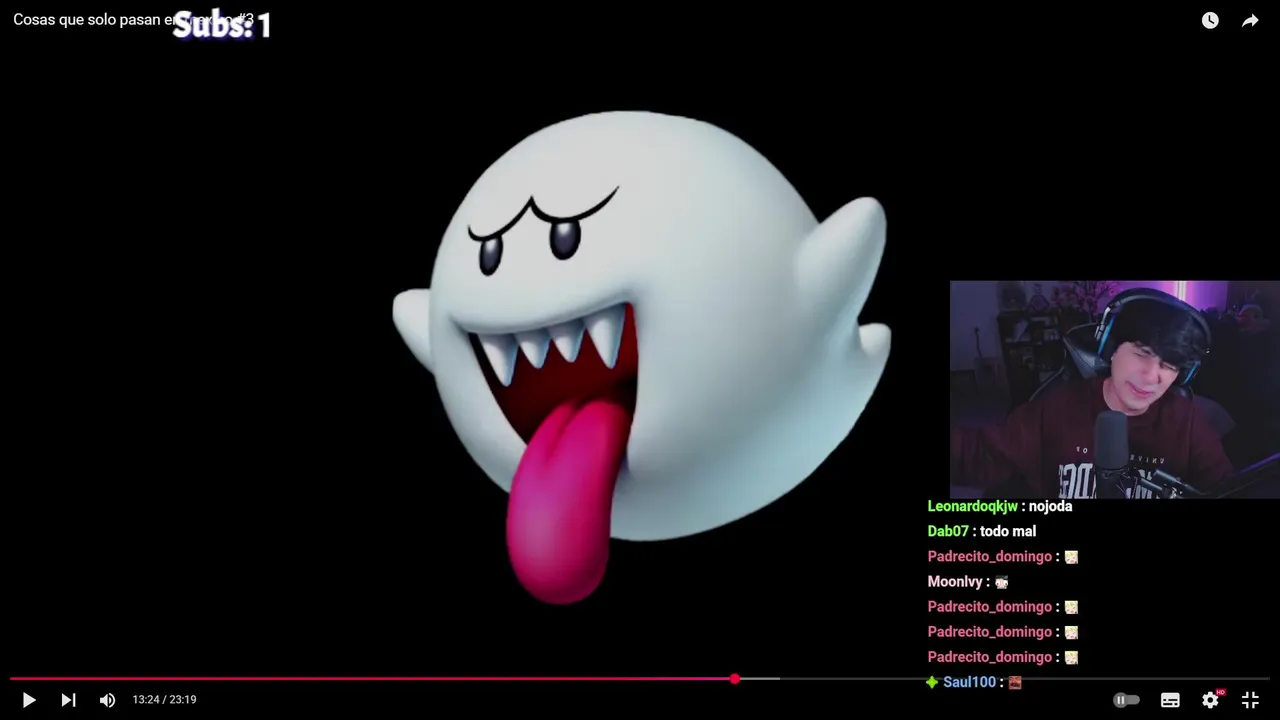Click chat username Saul100

(x=969, y=682)
